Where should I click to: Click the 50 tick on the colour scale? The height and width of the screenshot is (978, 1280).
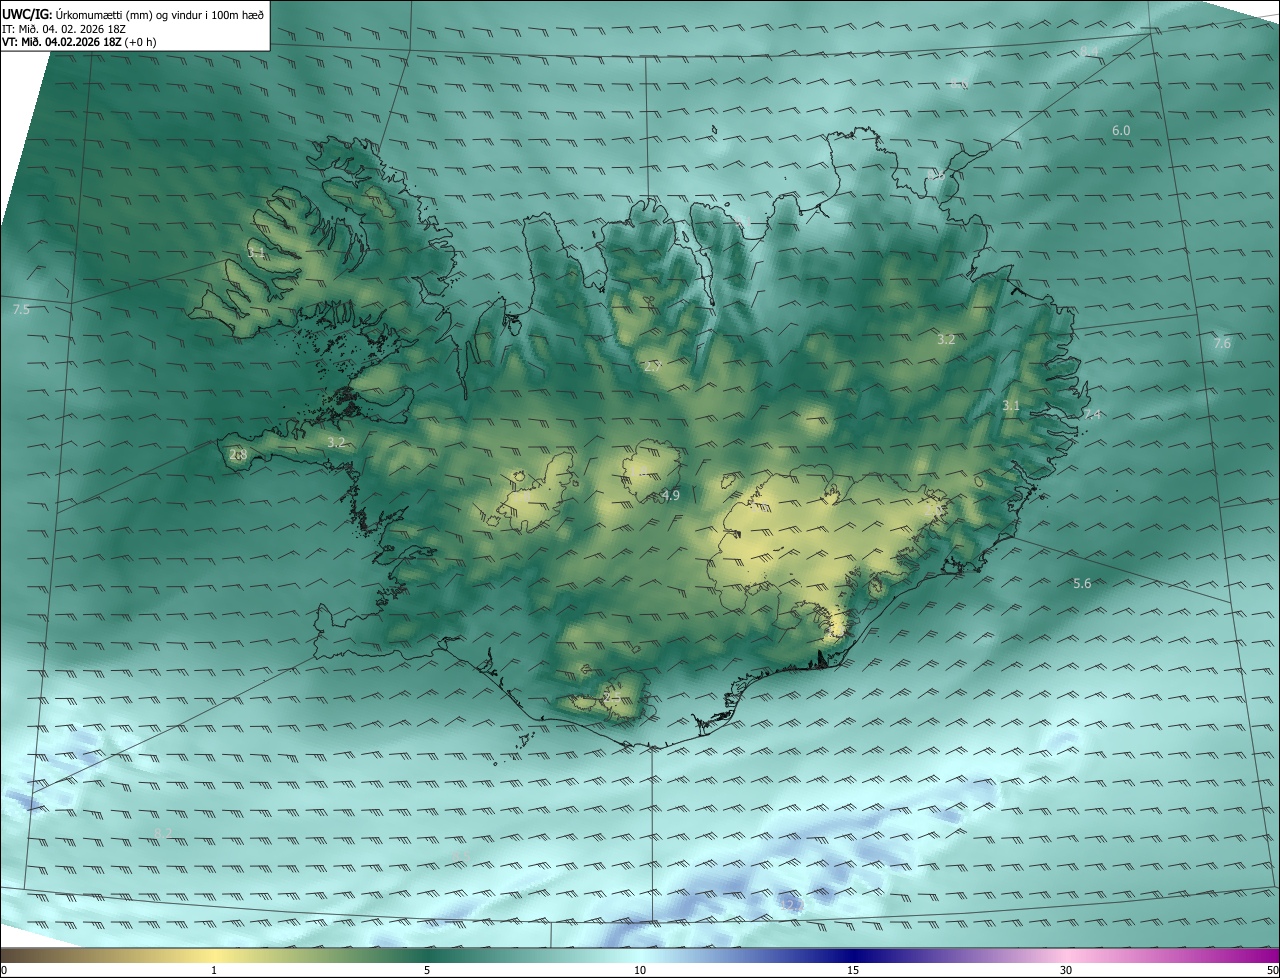[x=1272, y=970]
